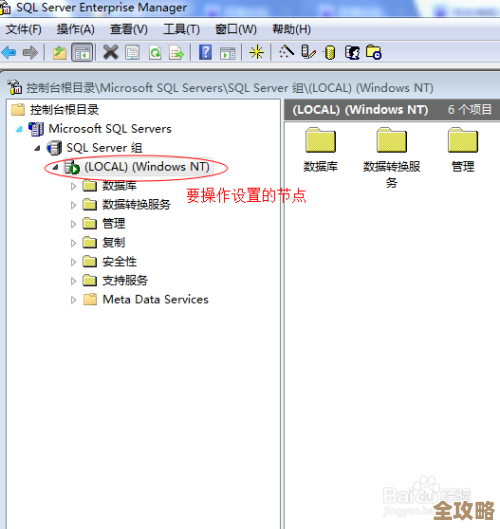This screenshot has width=500, height=529.
Task: Expand the 数据库 tree node
Action: 73,186
